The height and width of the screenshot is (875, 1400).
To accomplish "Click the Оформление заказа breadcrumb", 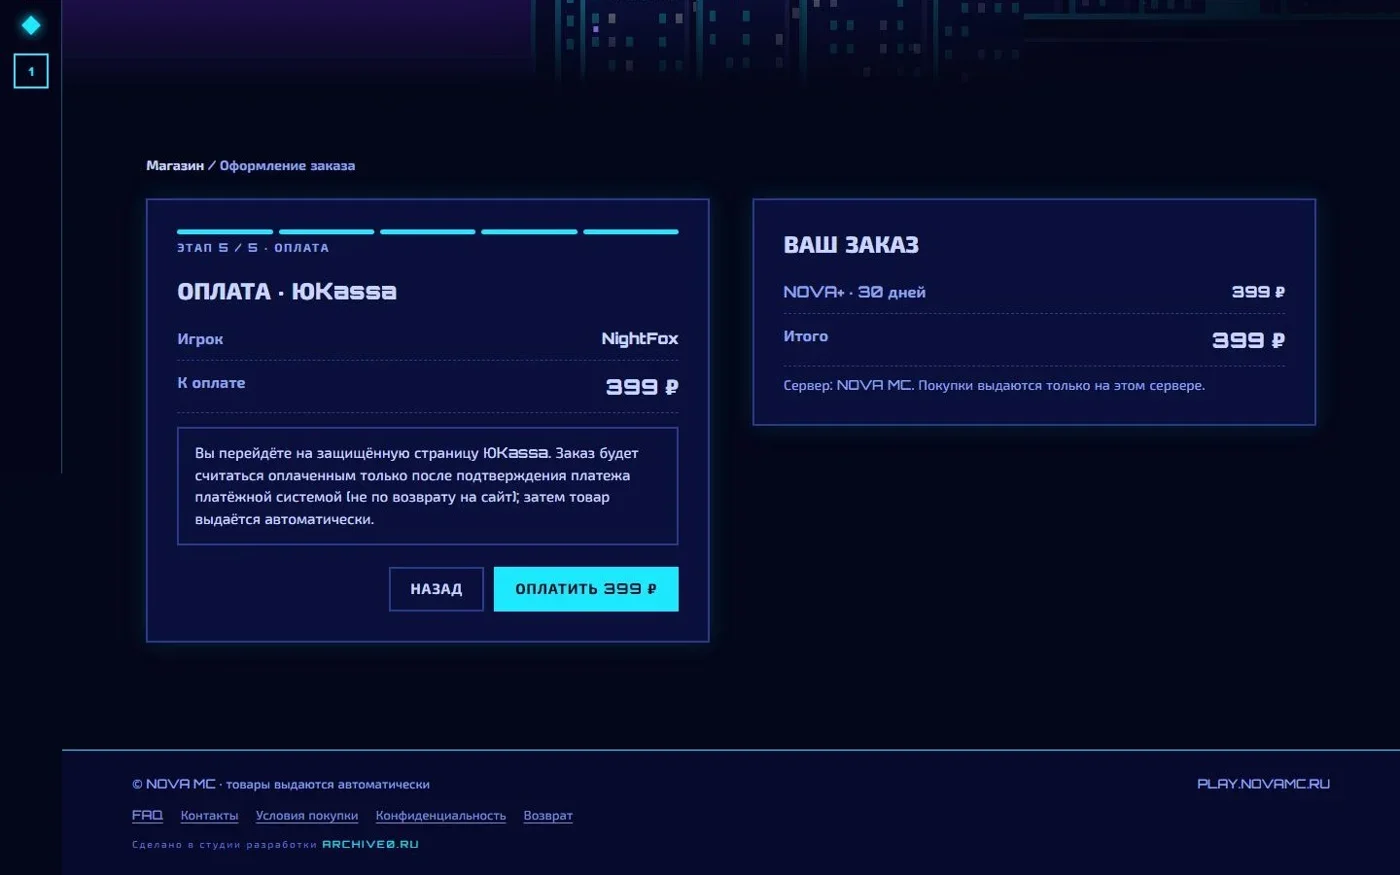I will click(x=287, y=166).
